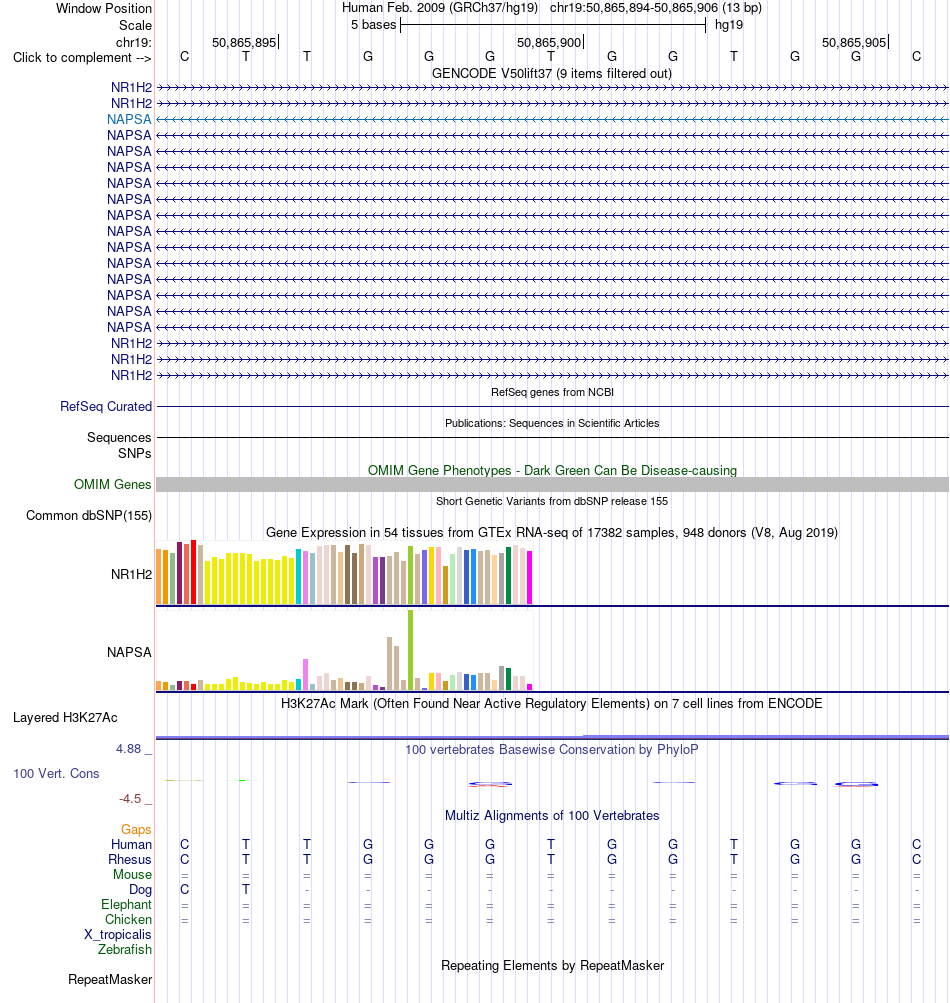The height and width of the screenshot is (1003, 950).
Task: Click the 'Click to complement -->' label
Action: tap(82, 58)
